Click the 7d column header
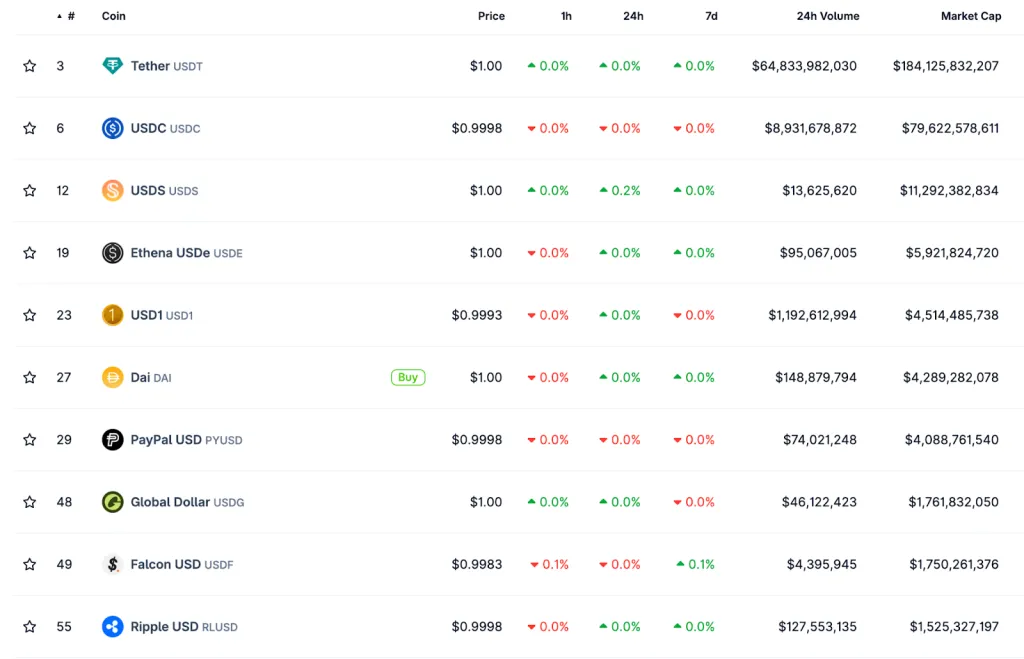This screenshot has height=659, width=1024. (x=710, y=16)
